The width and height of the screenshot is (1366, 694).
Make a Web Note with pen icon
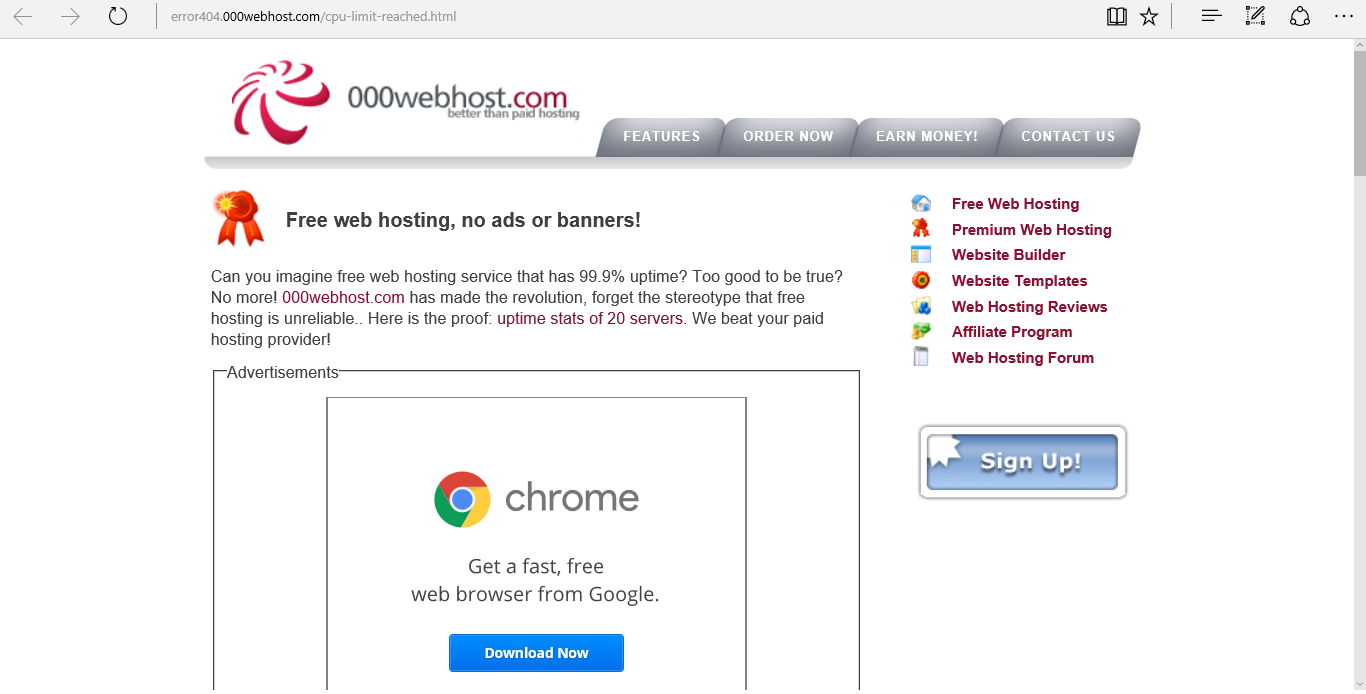(x=1255, y=16)
